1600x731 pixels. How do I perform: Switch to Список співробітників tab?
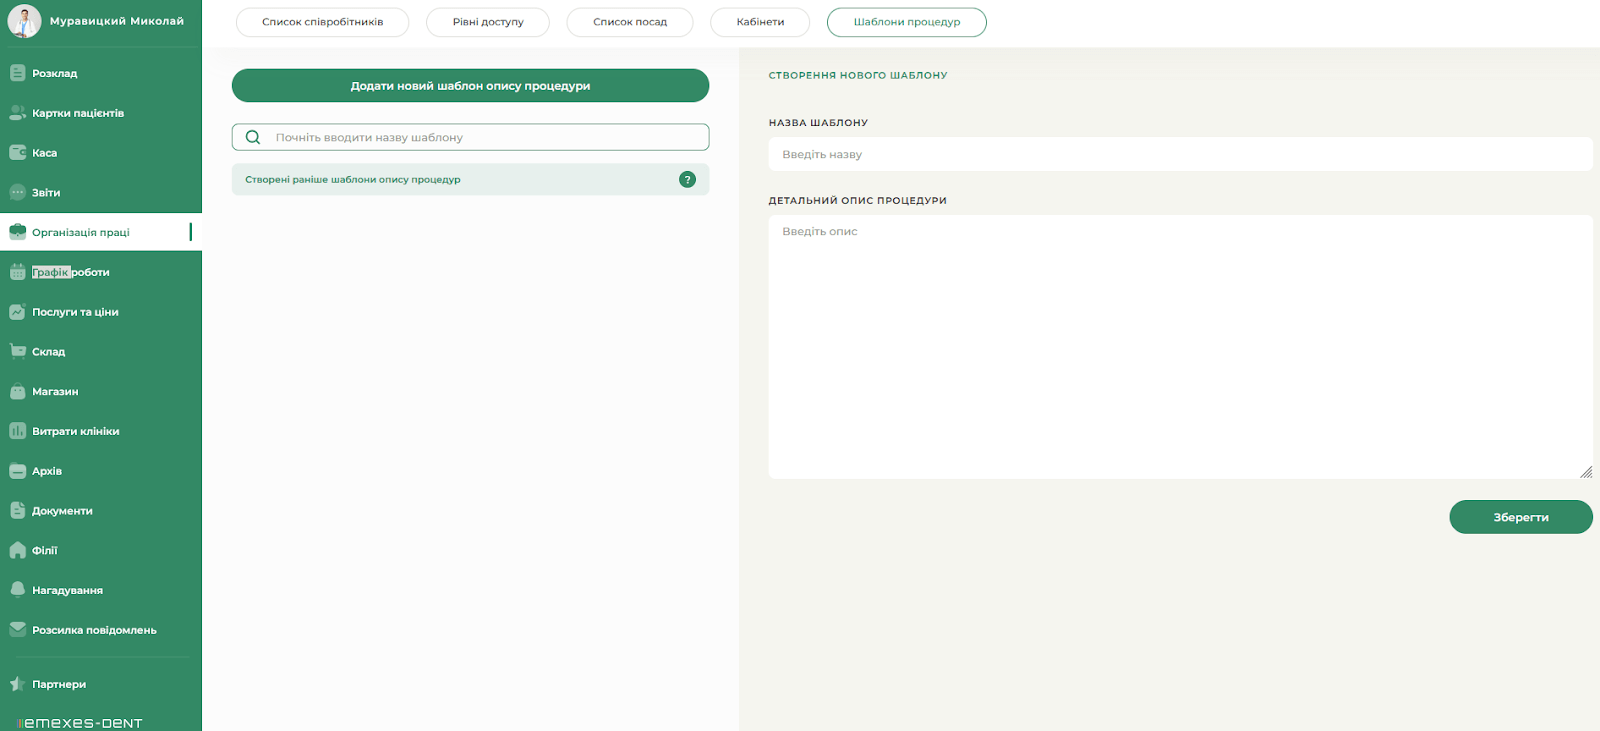pos(322,22)
